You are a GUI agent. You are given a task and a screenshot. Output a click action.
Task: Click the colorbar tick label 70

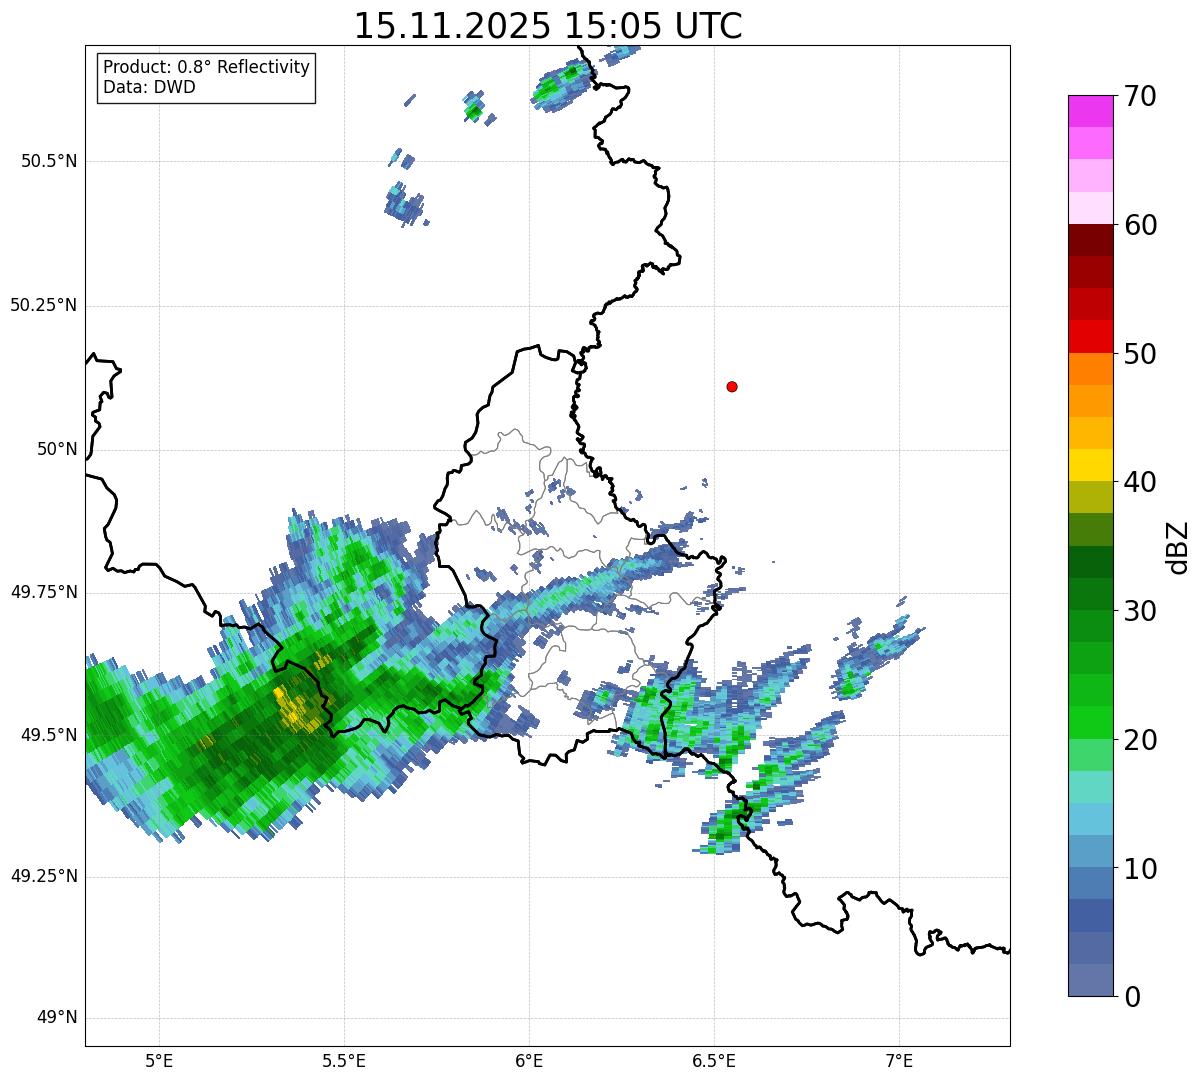coord(1141,96)
